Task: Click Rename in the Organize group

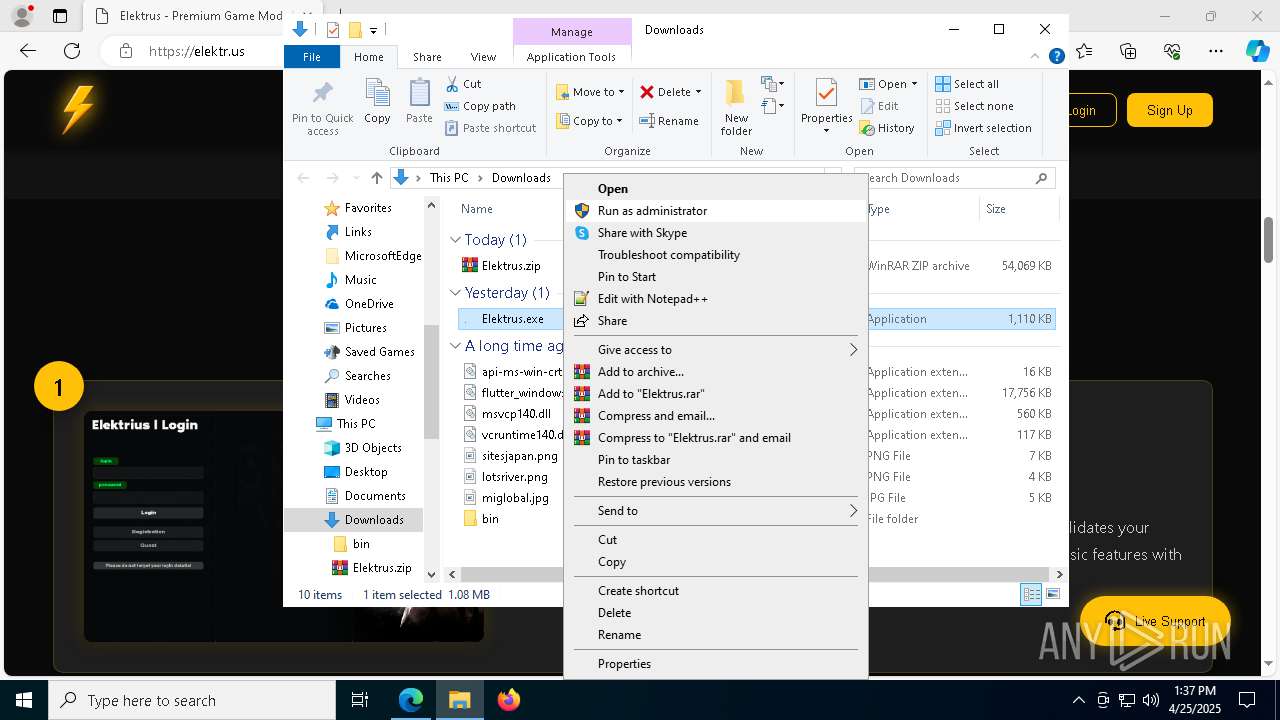Action: [669, 121]
